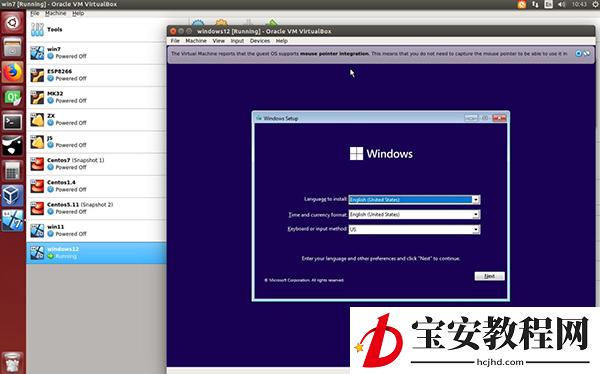The height and width of the screenshot is (374, 600).
Task: Click the VirtualBox cube dock icon
Action: (x=13, y=196)
